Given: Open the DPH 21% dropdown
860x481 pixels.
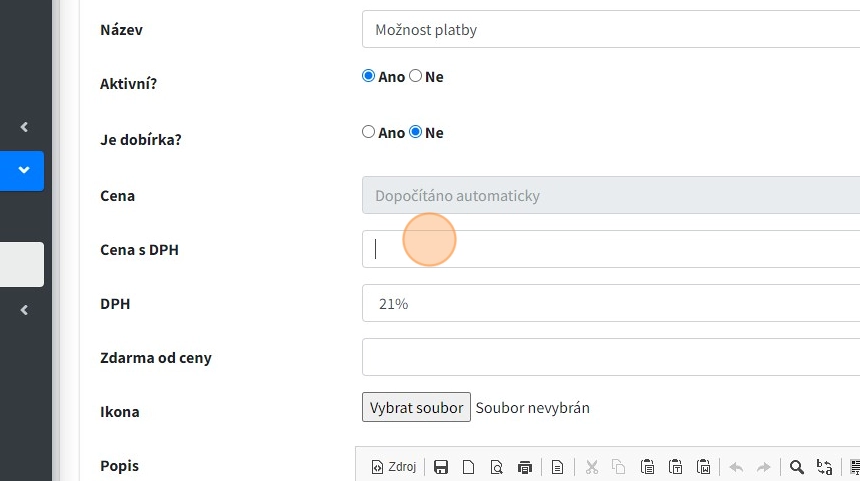Looking at the screenshot, I should click(610, 303).
